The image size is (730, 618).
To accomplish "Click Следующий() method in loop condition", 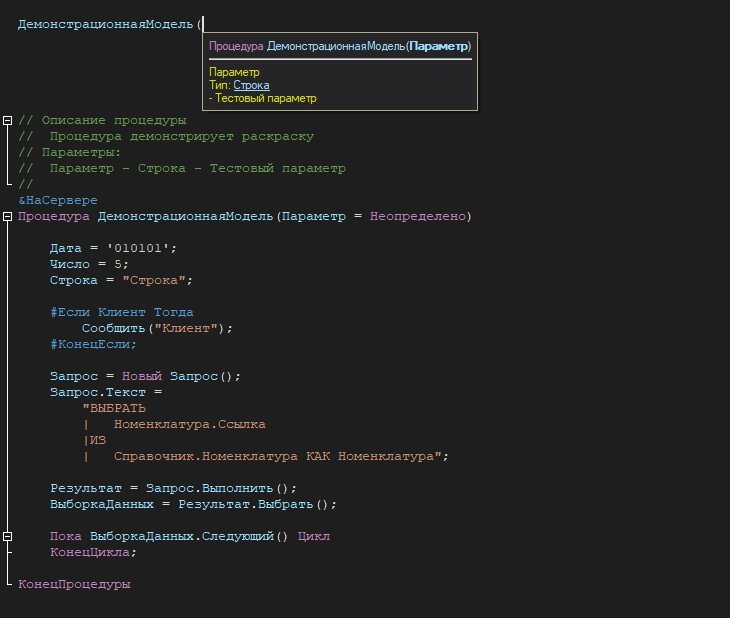I will [x=245, y=537].
